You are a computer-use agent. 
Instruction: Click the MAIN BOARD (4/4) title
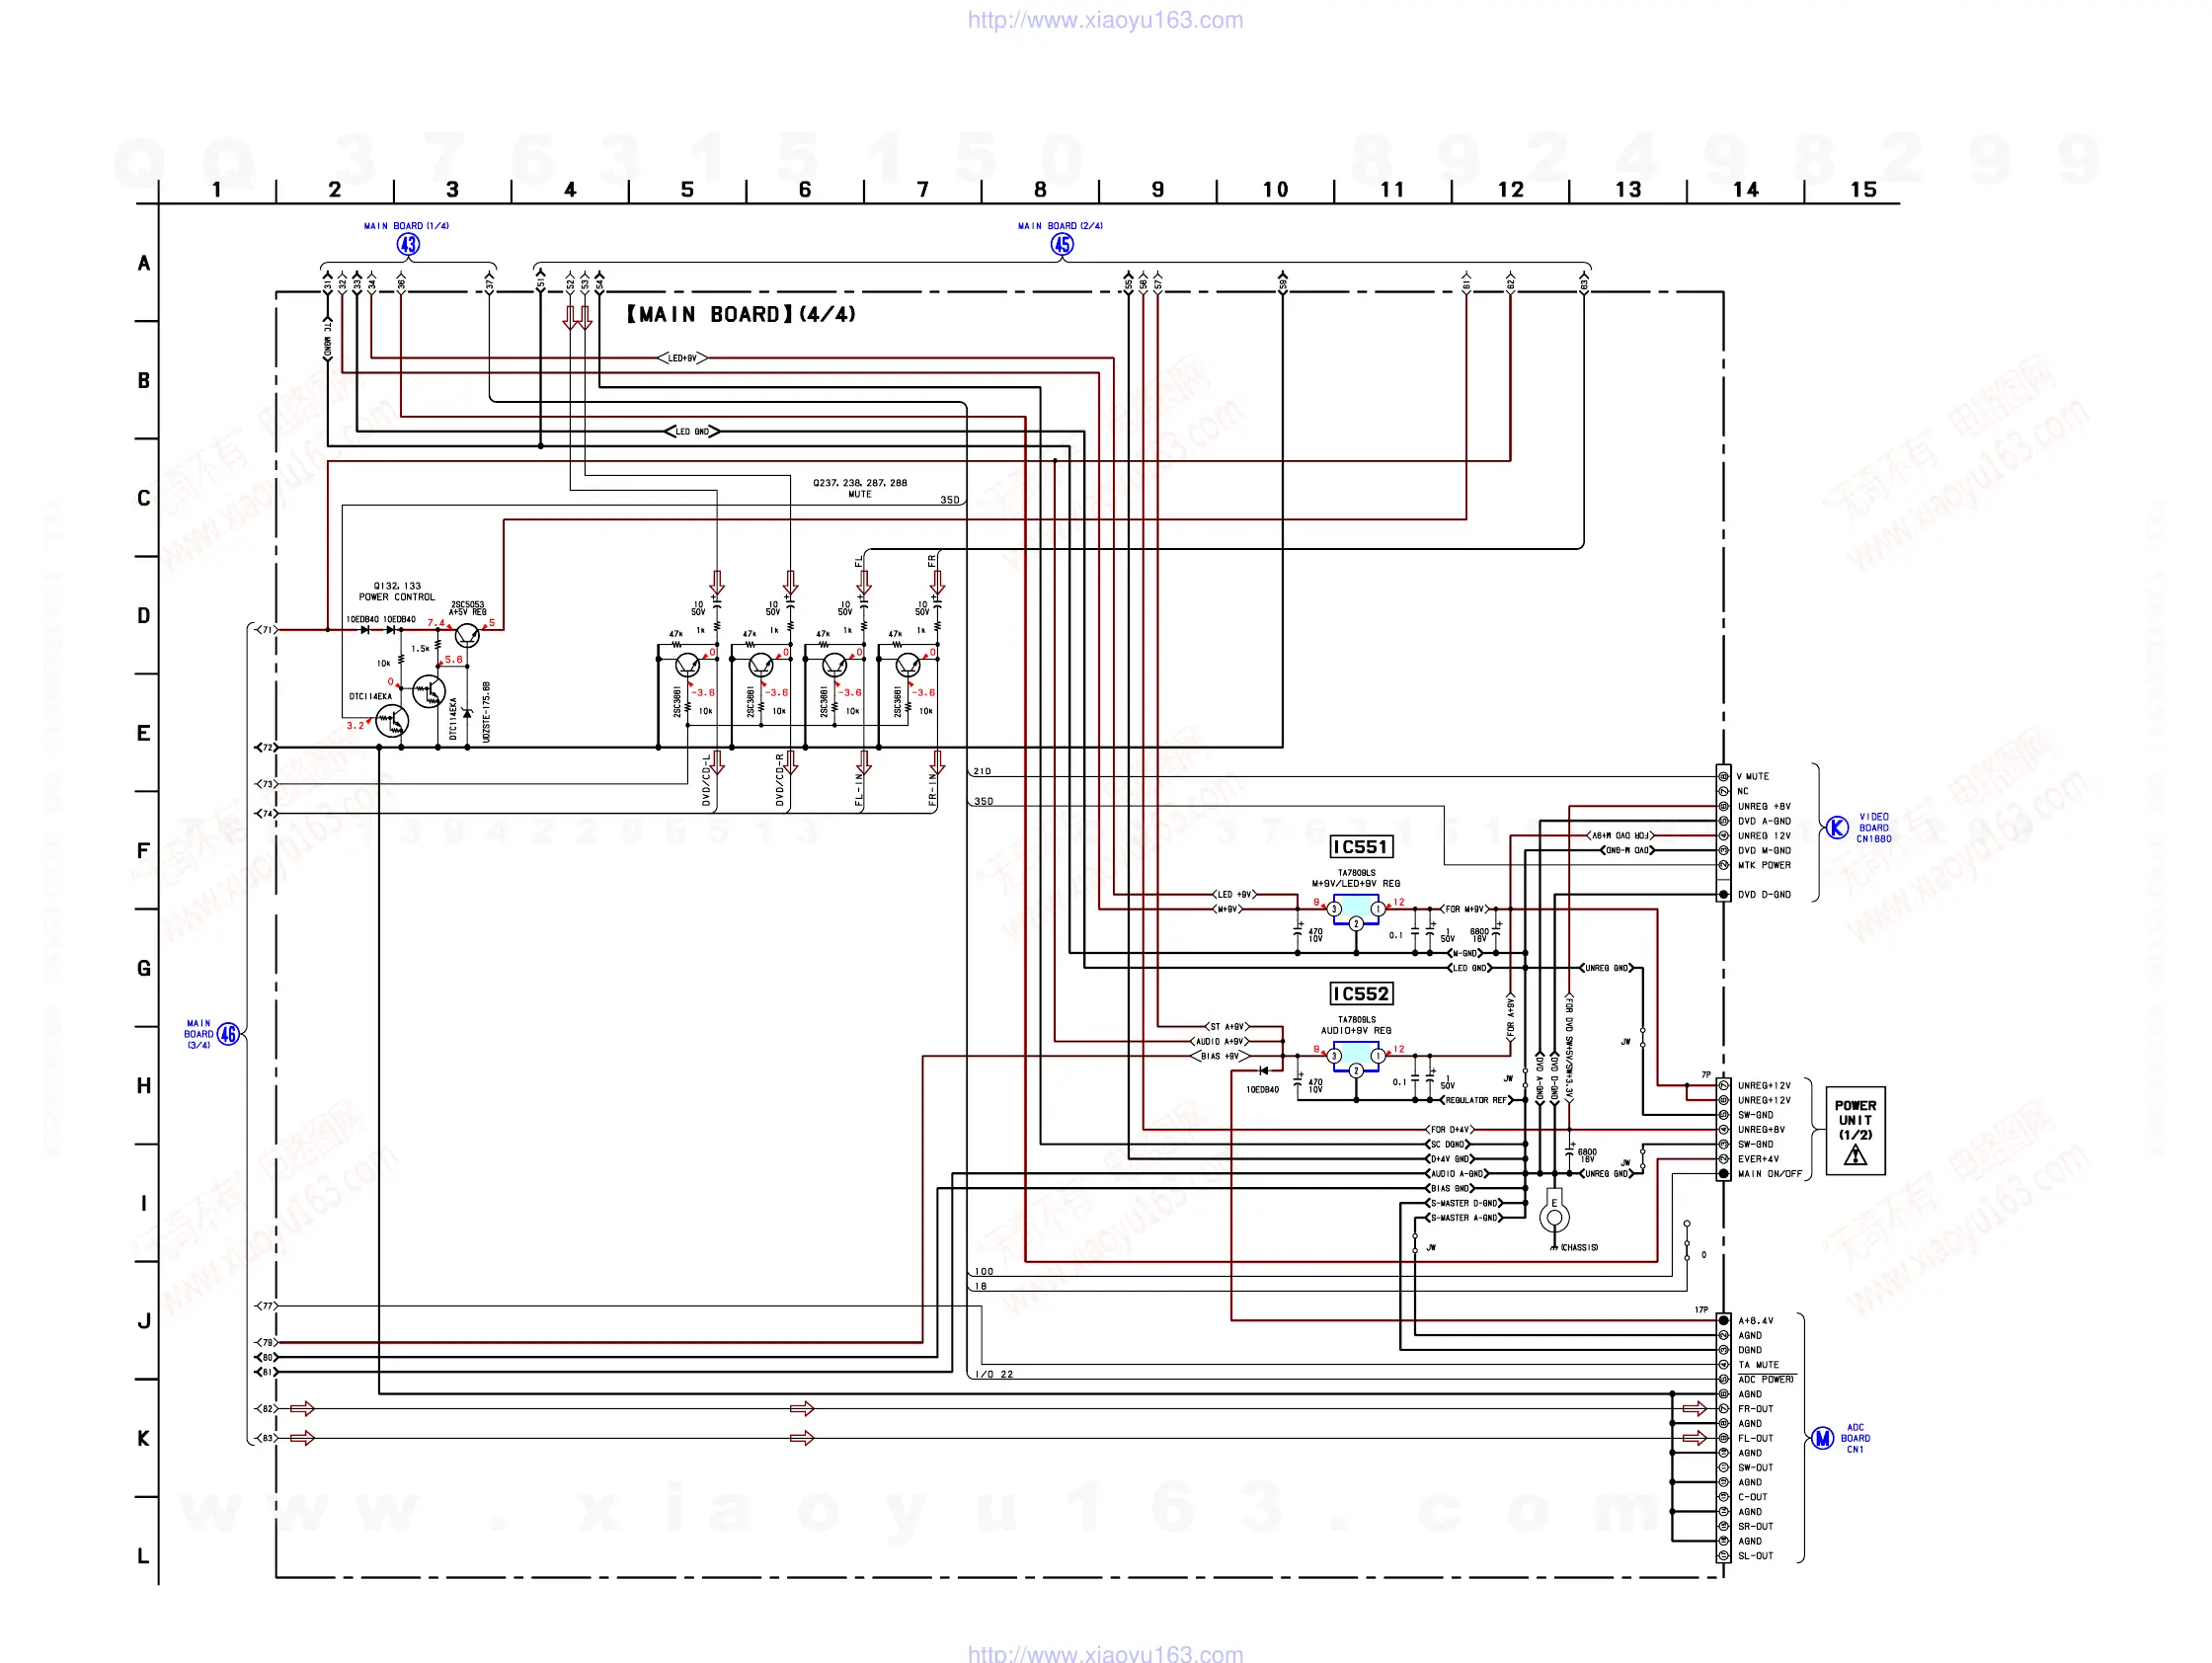click(x=741, y=314)
